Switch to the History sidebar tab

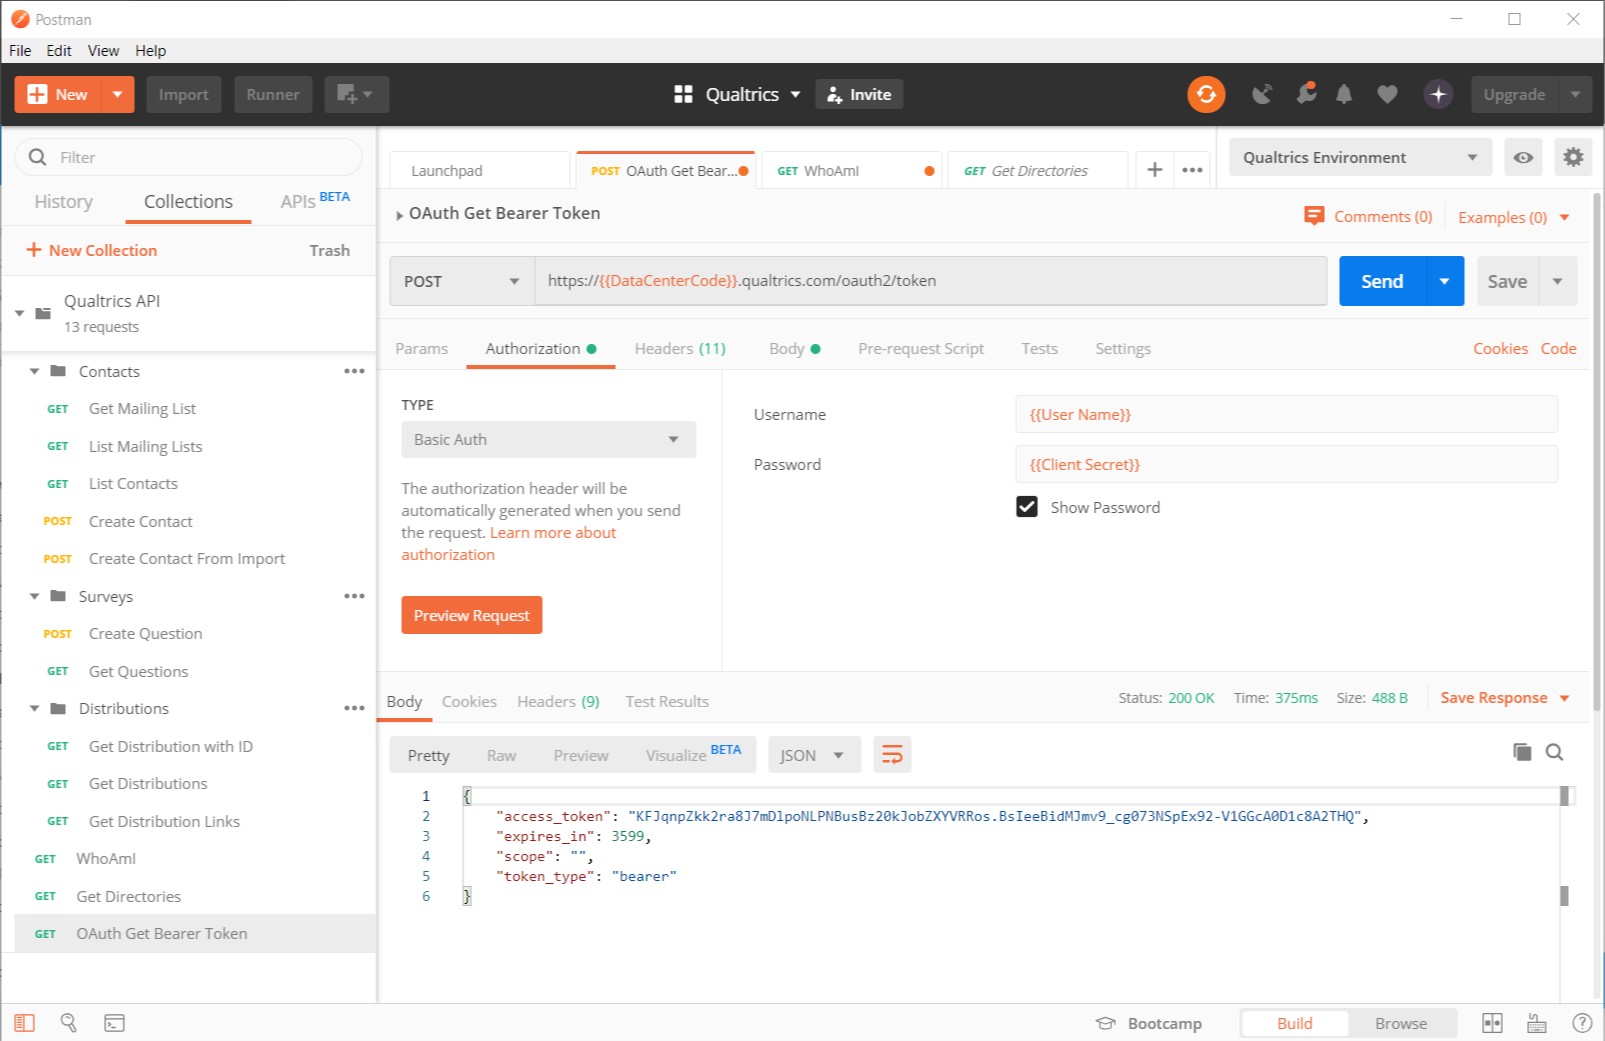63,201
